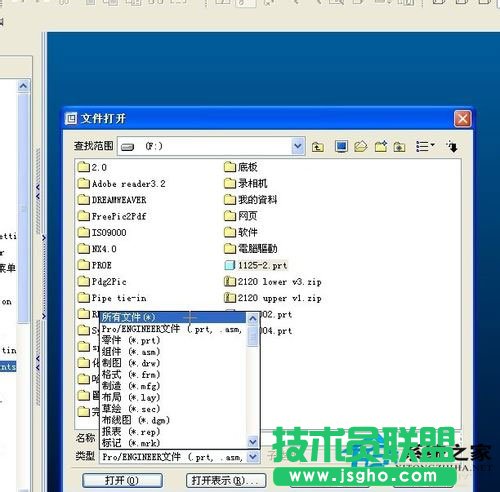Screen dimensions: 500x492
Task: Select 布局 (*.lay) file type
Action: [x=173, y=397]
